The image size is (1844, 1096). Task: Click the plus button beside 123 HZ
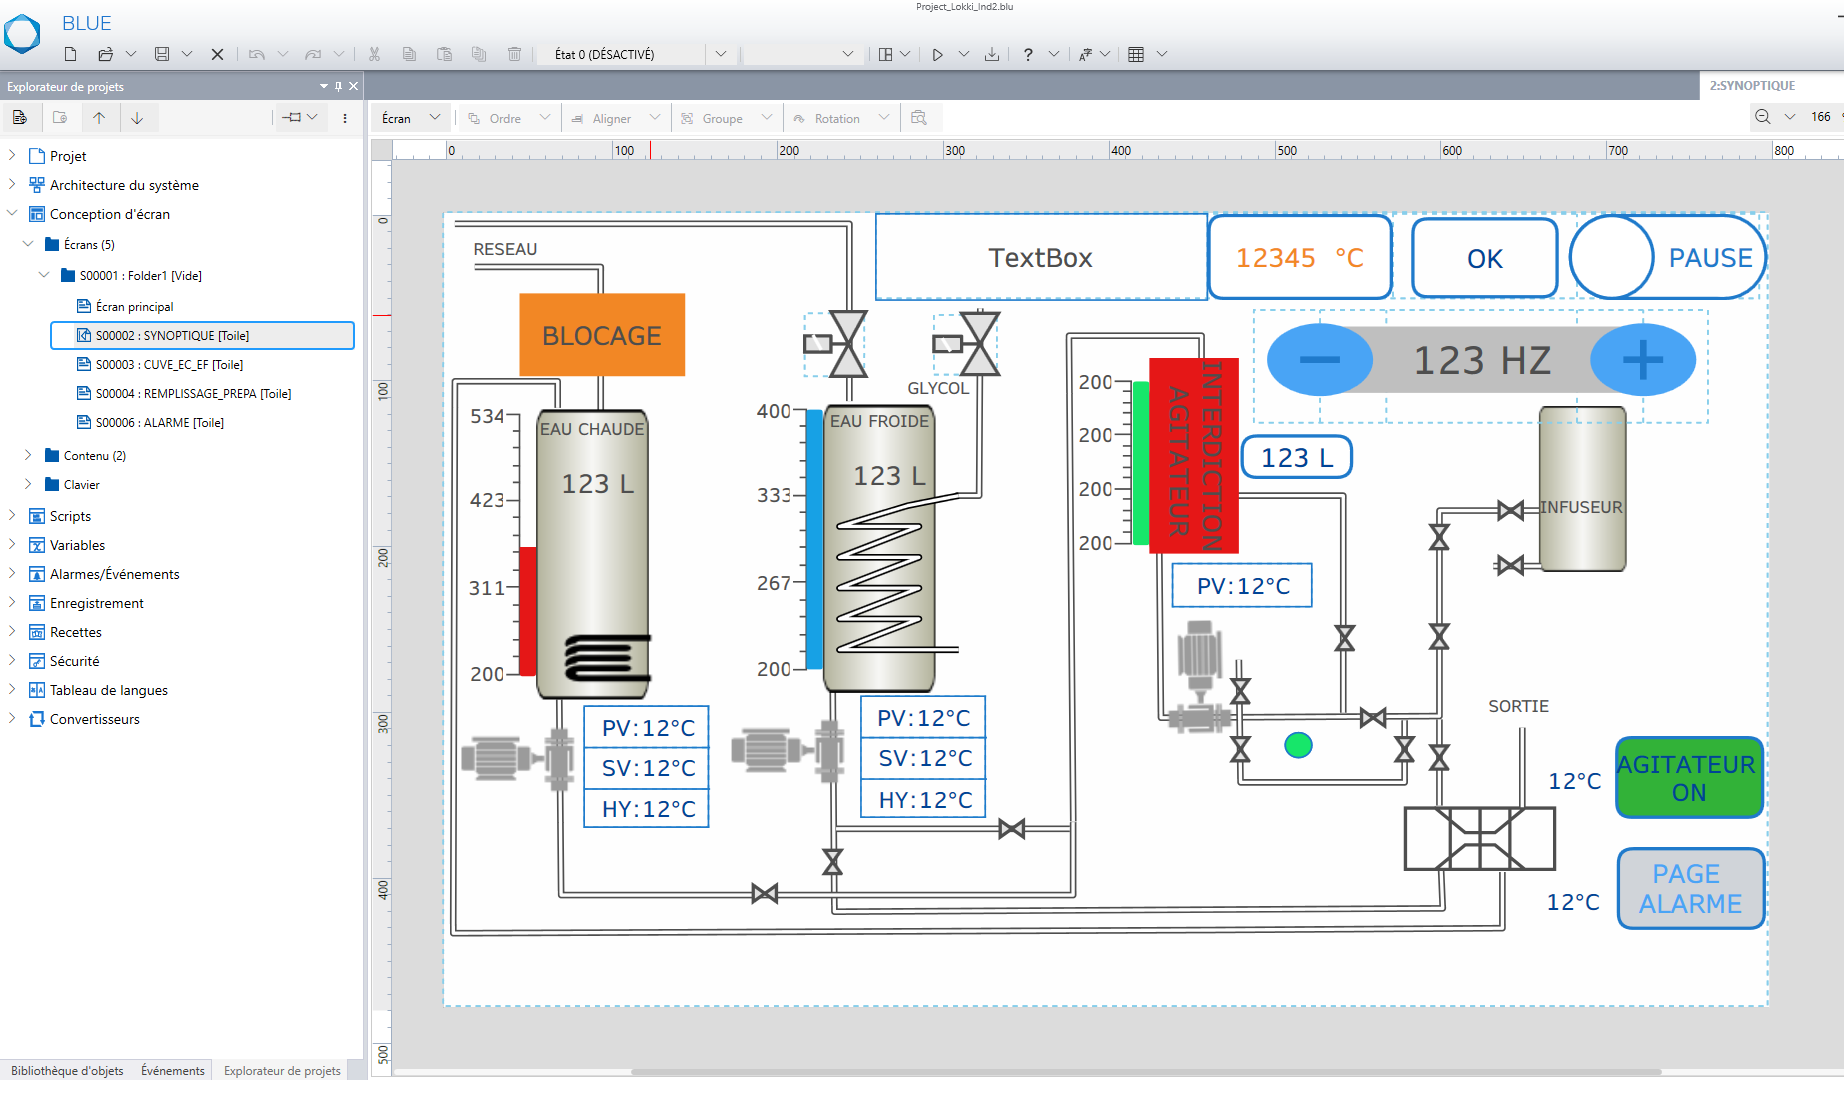(x=1642, y=360)
